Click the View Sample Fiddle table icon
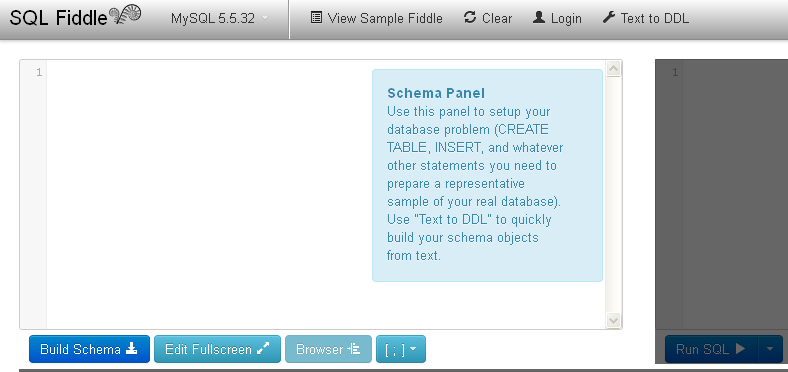This screenshot has width=788, height=372. pos(316,18)
